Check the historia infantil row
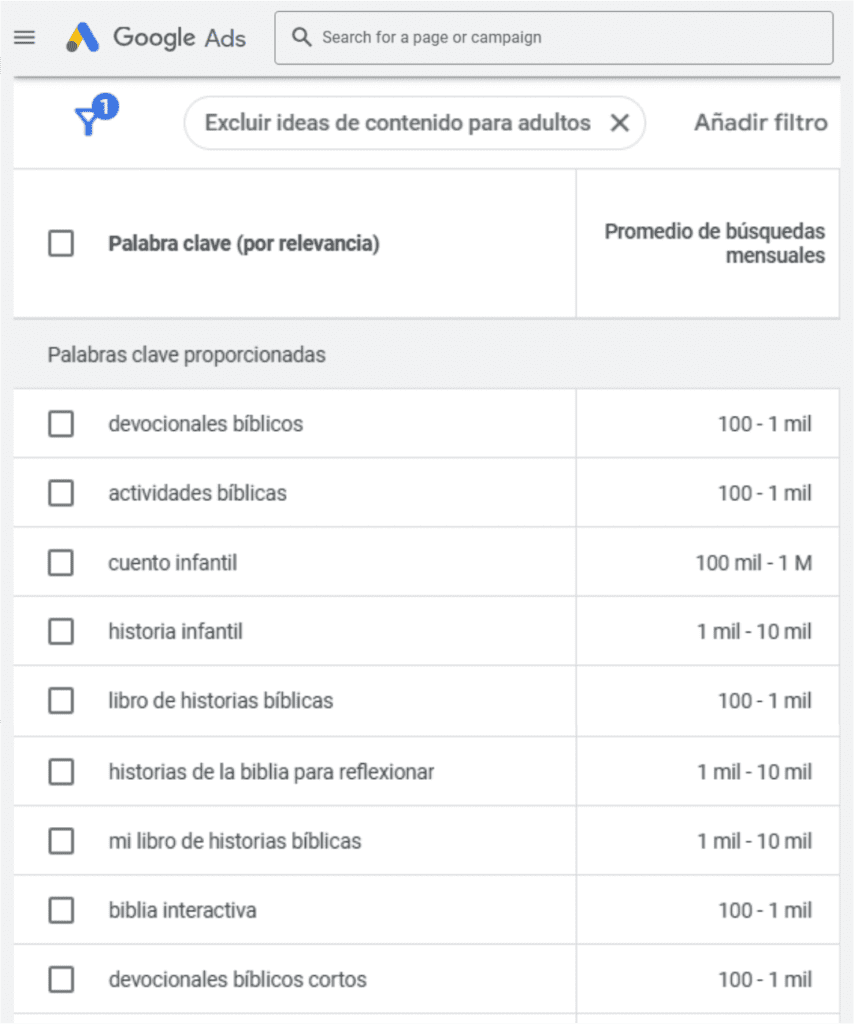This screenshot has width=854, height=1024. coord(61,632)
